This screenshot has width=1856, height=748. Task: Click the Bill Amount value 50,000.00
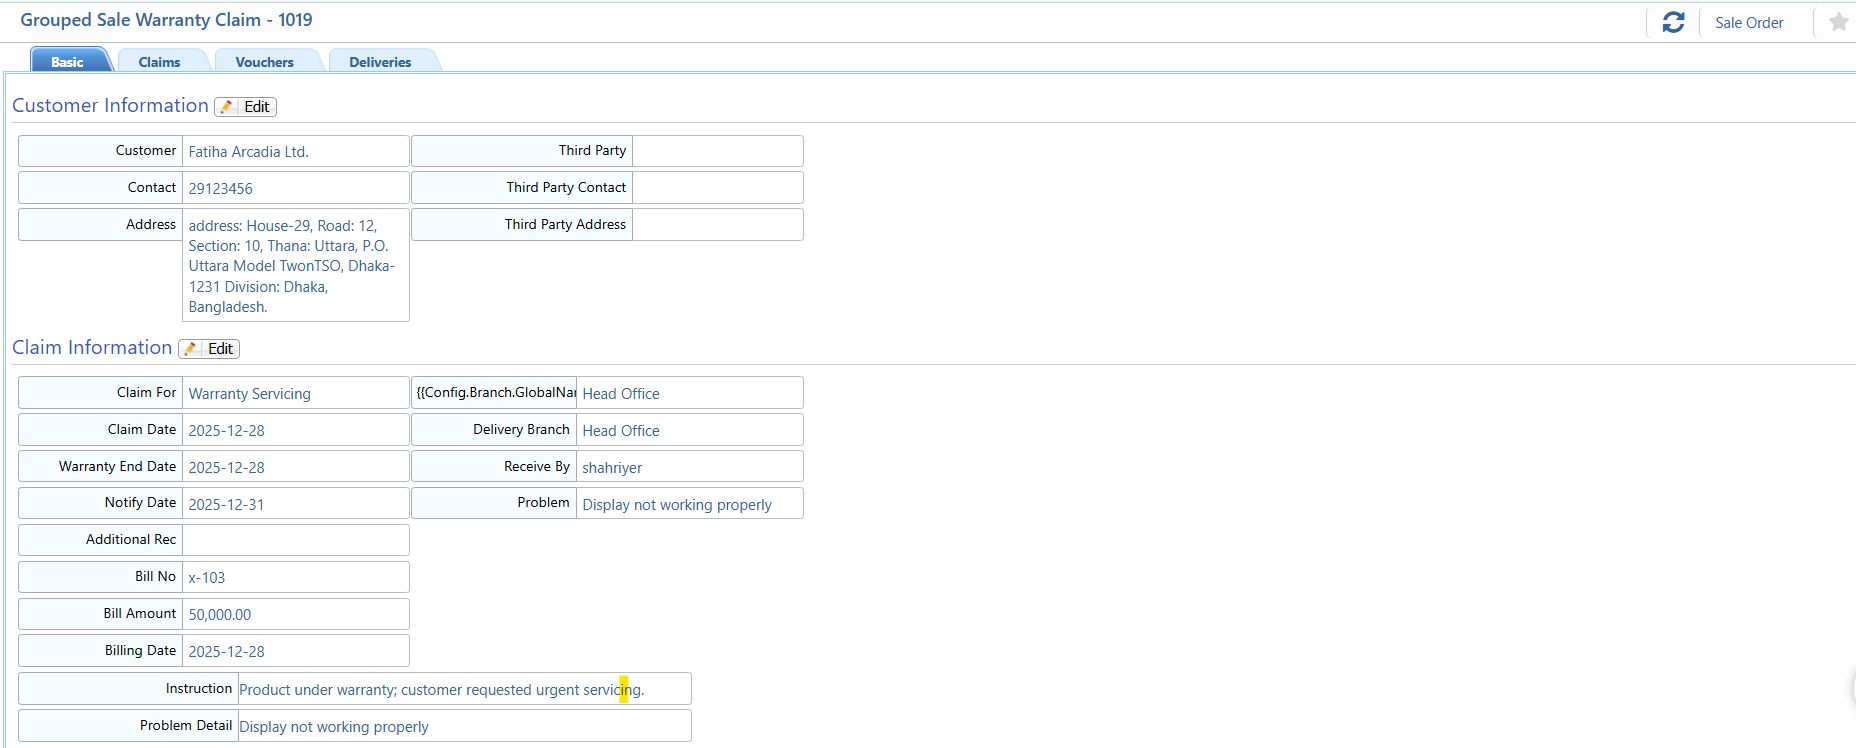220,615
